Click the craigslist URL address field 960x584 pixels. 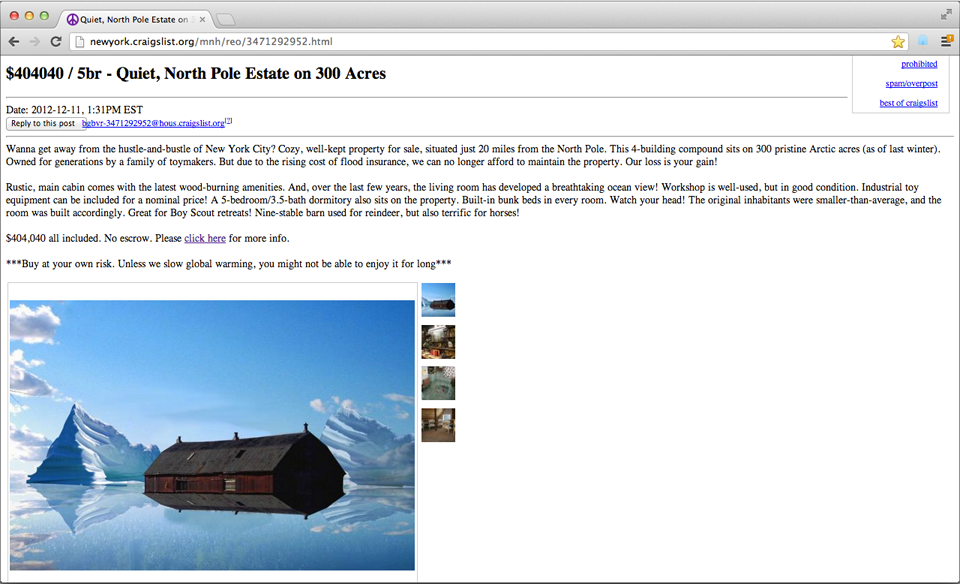(x=487, y=42)
